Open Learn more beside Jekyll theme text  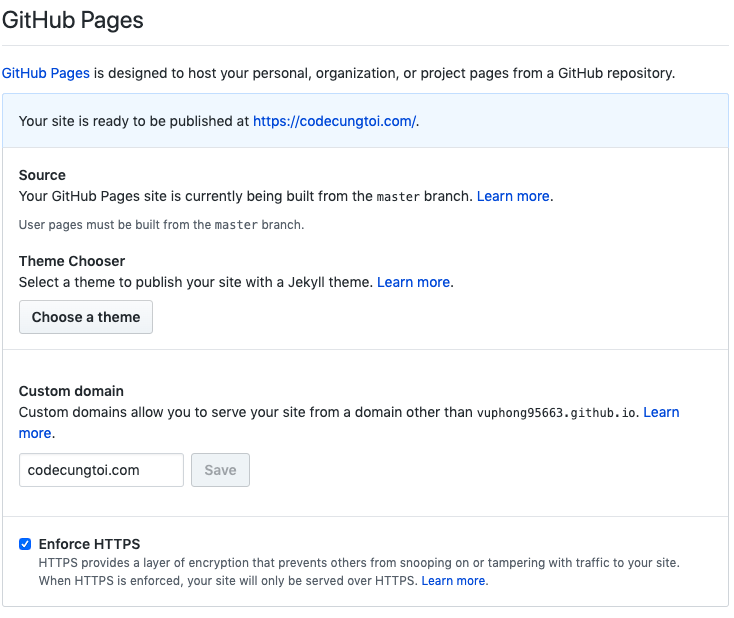(x=413, y=282)
